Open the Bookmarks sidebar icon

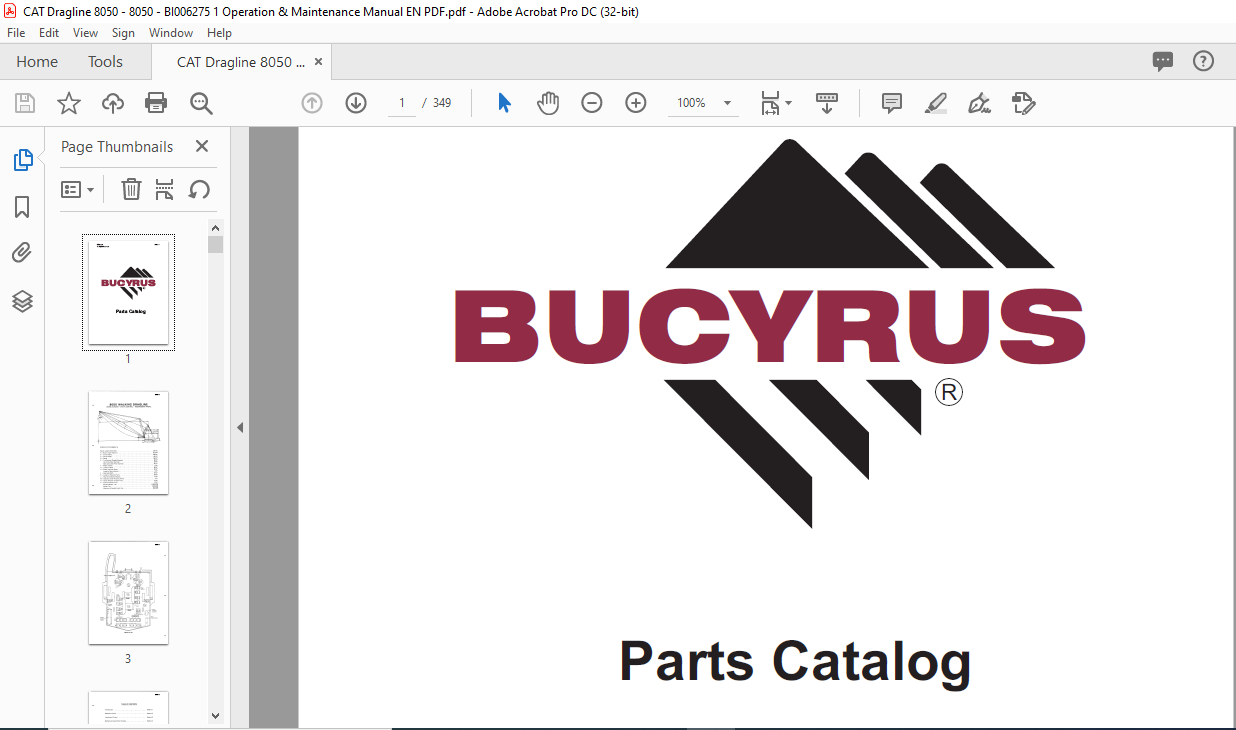[x=22, y=207]
